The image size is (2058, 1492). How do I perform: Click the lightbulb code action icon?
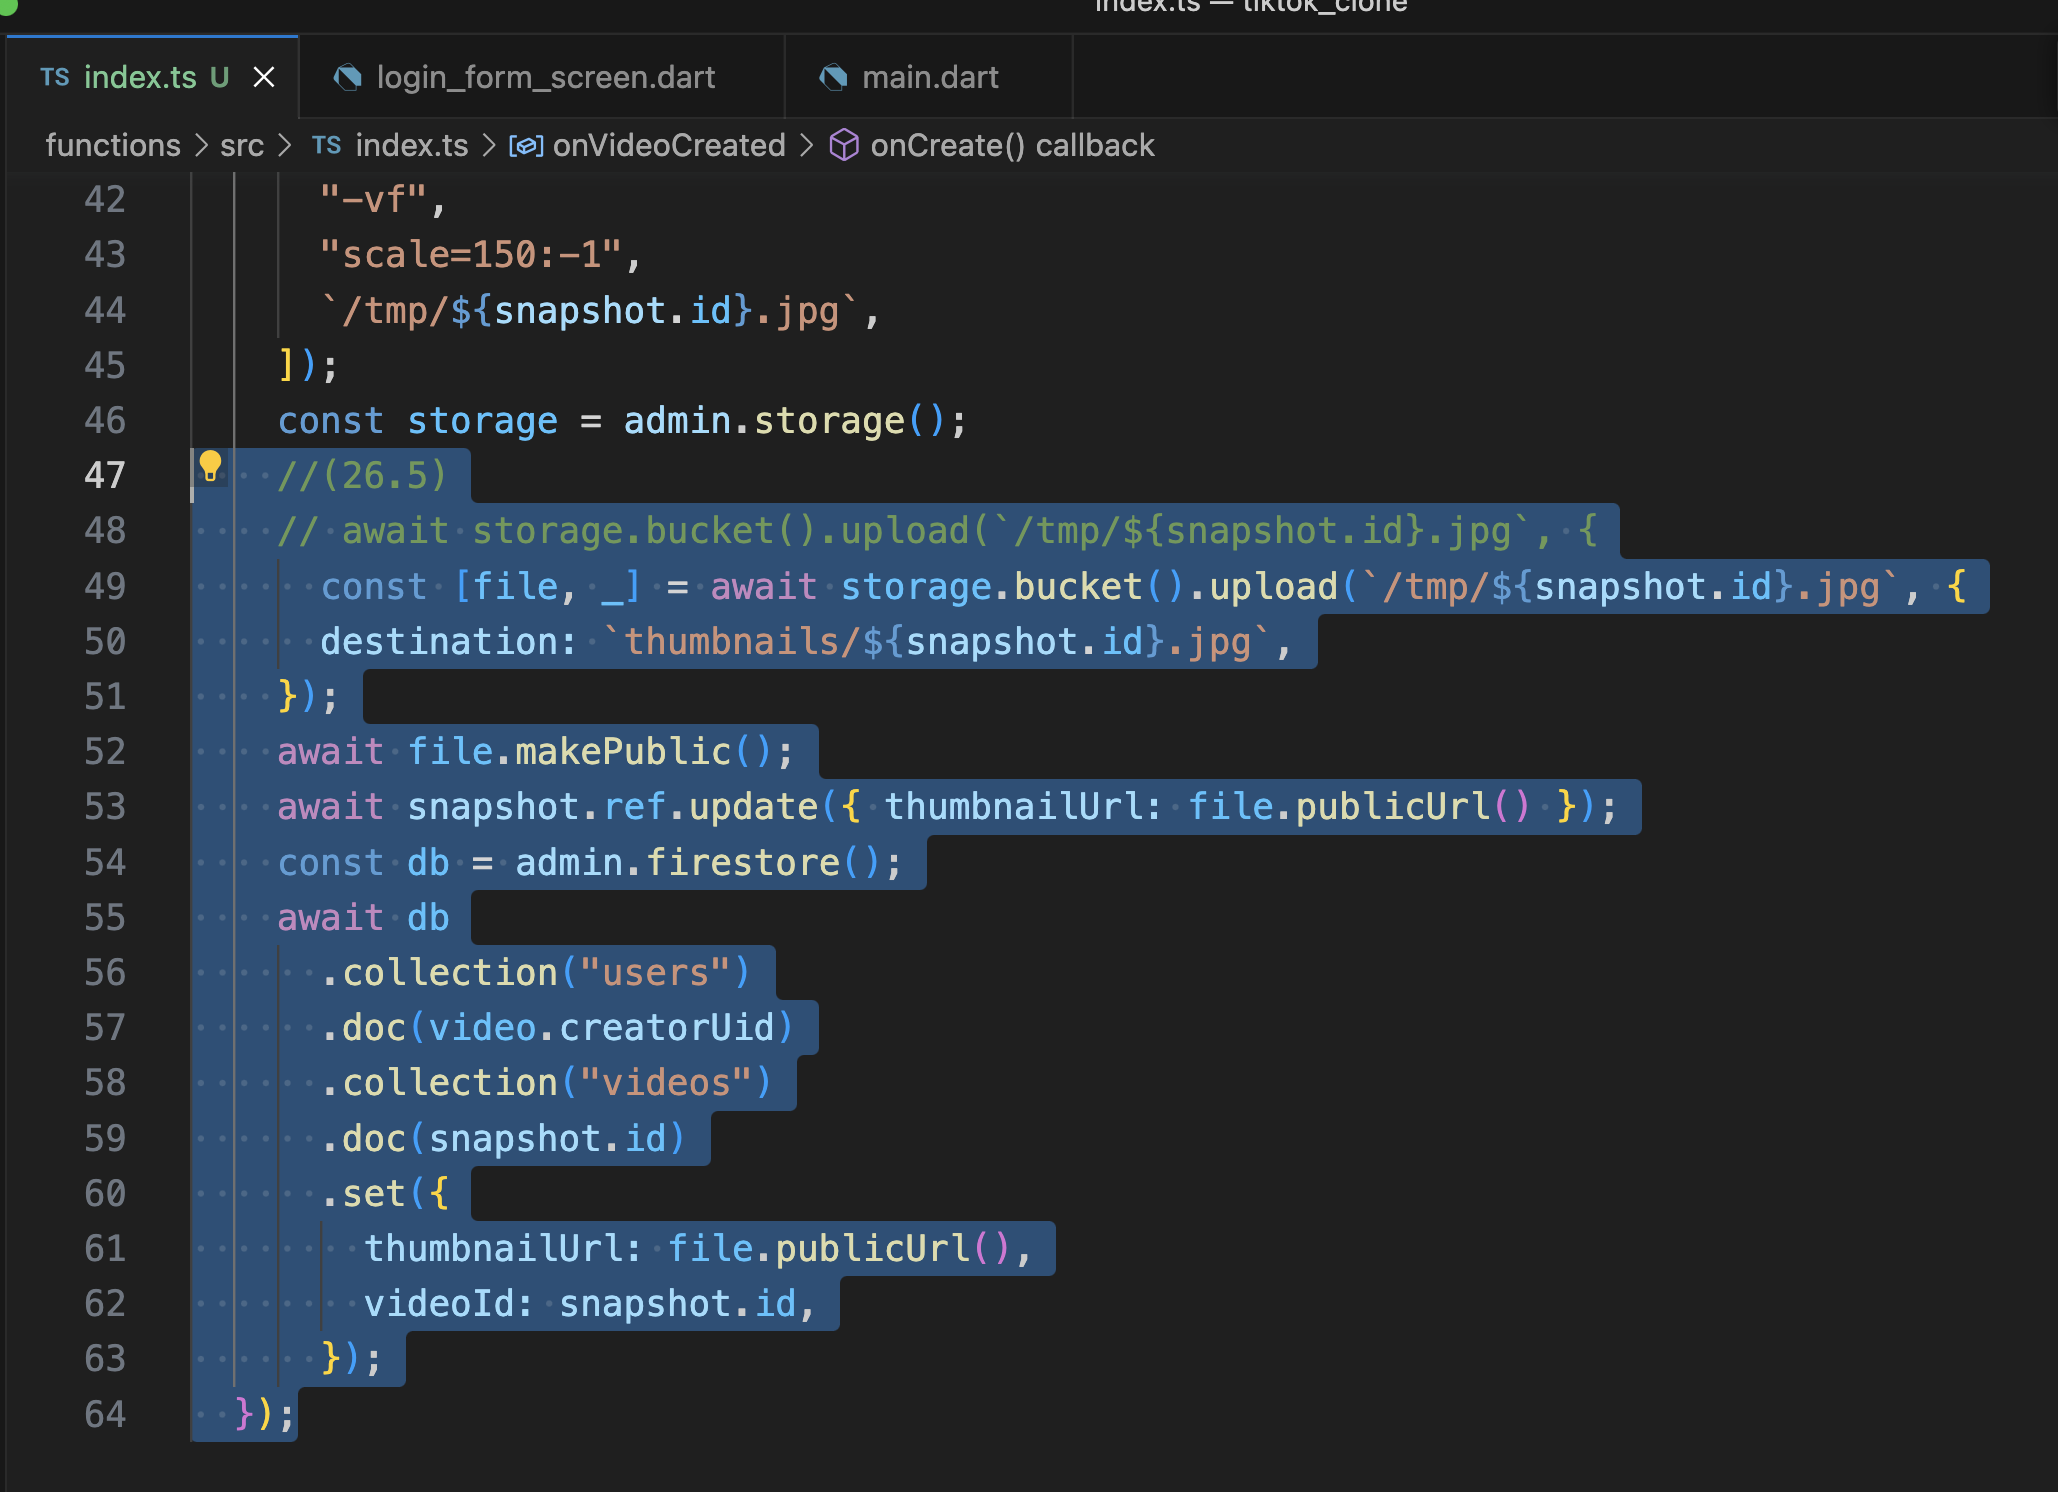[x=210, y=465]
